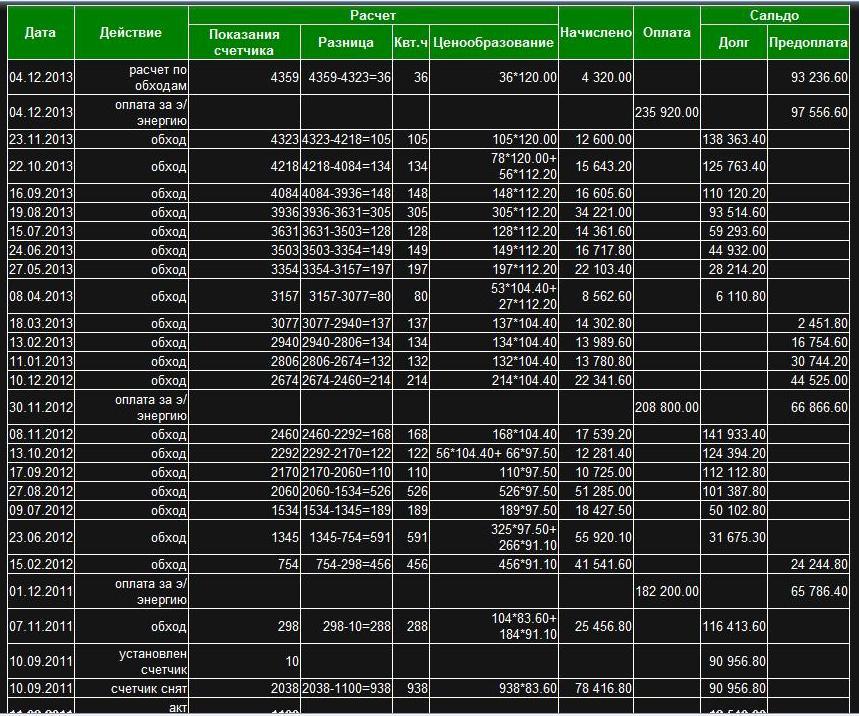Select the 182 200.00 payment cell

tap(667, 592)
